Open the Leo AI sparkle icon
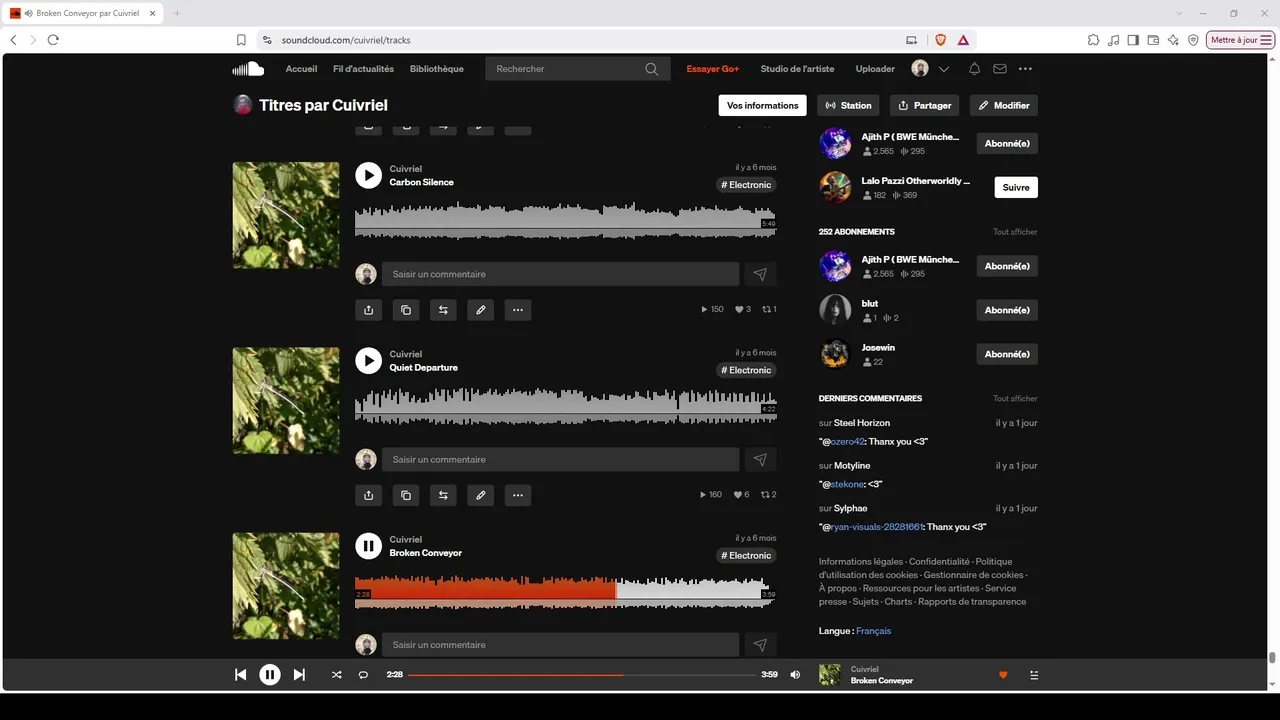Image resolution: width=1280 pixels, height=720 pixels. click(1173, 40)
